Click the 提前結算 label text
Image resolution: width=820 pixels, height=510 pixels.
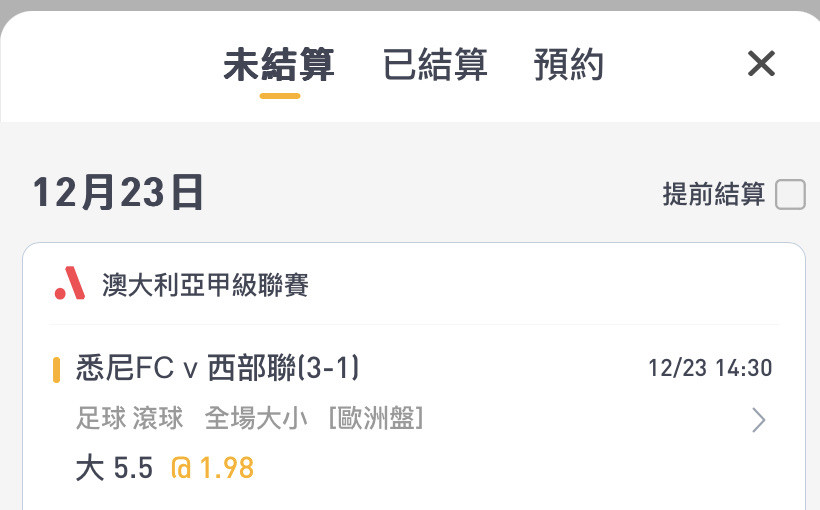(714, 194)
